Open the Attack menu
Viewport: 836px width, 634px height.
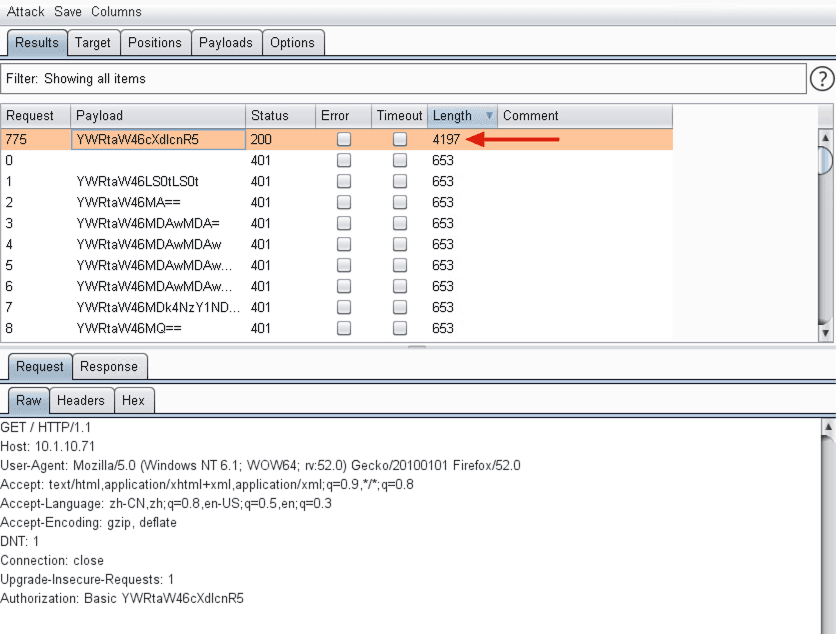point(26,12)
